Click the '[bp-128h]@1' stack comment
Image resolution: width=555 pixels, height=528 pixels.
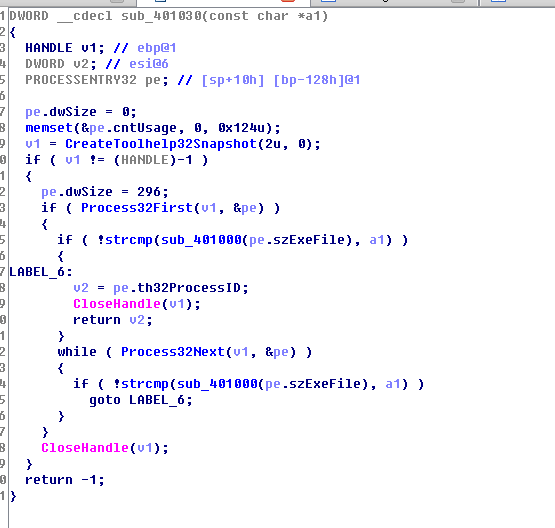pos(317,80)
